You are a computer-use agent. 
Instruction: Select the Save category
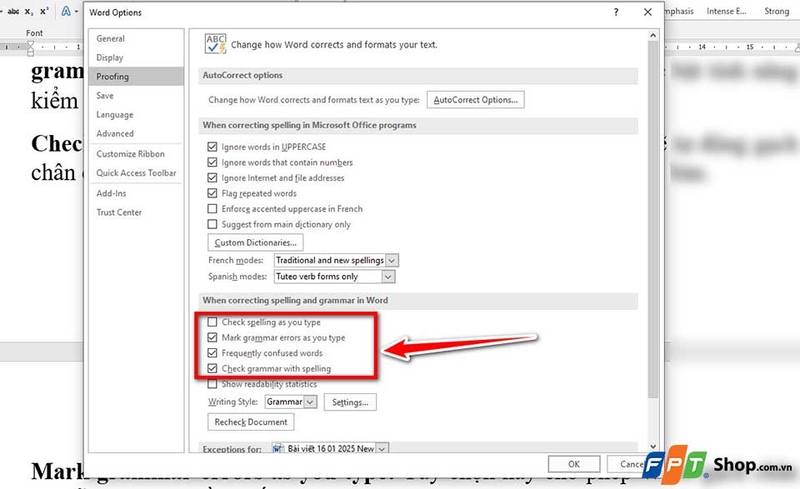coord(136,95)
